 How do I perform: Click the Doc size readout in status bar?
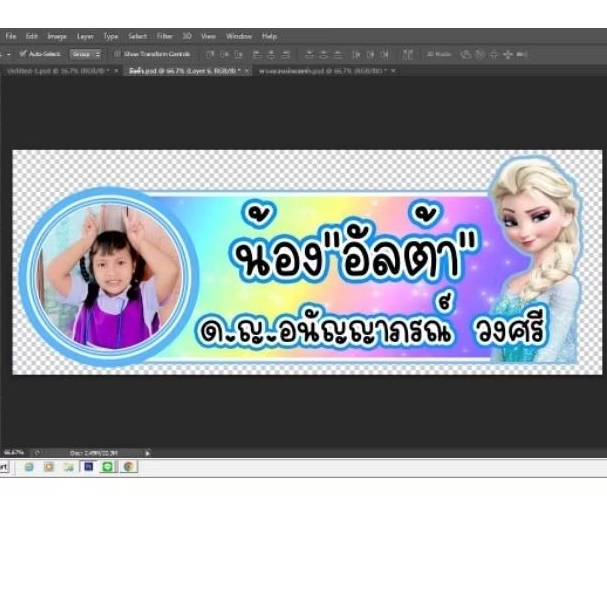tap(94, 453)
